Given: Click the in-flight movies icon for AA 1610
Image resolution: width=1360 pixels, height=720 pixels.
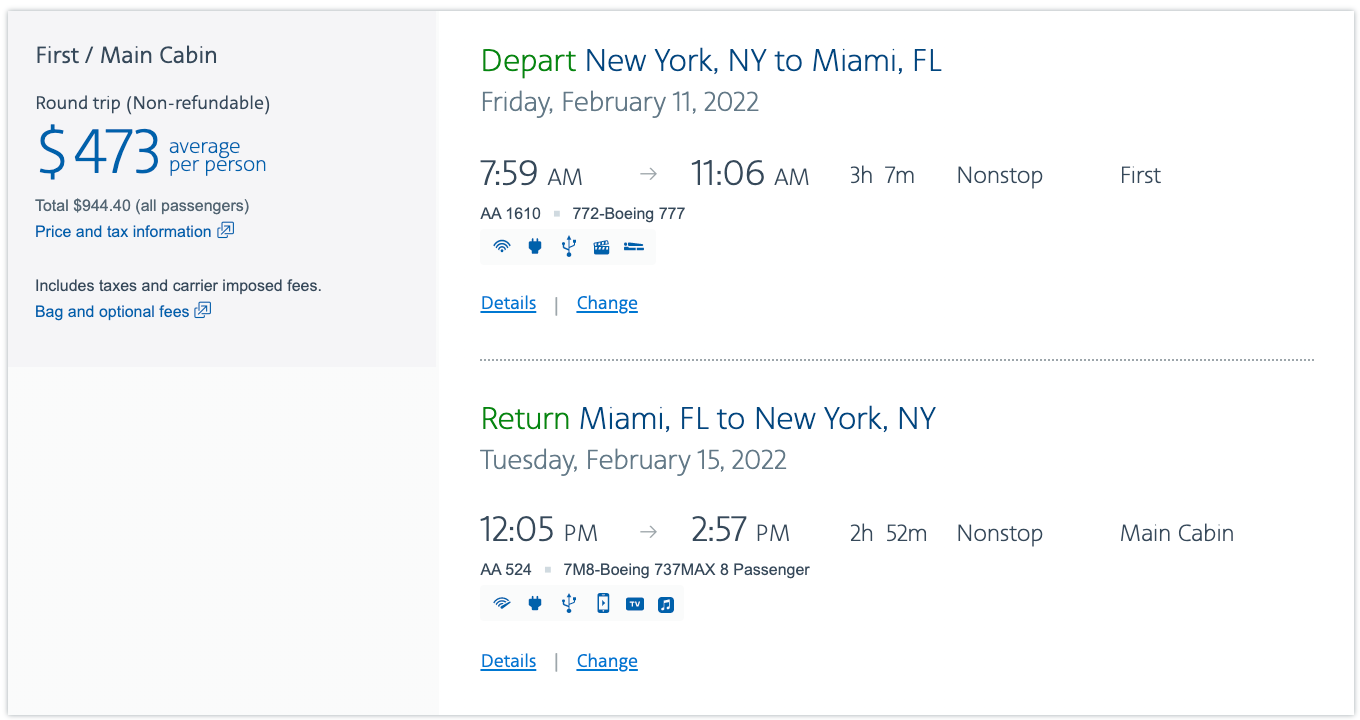Looking at the screenshot, I should 601,247.
